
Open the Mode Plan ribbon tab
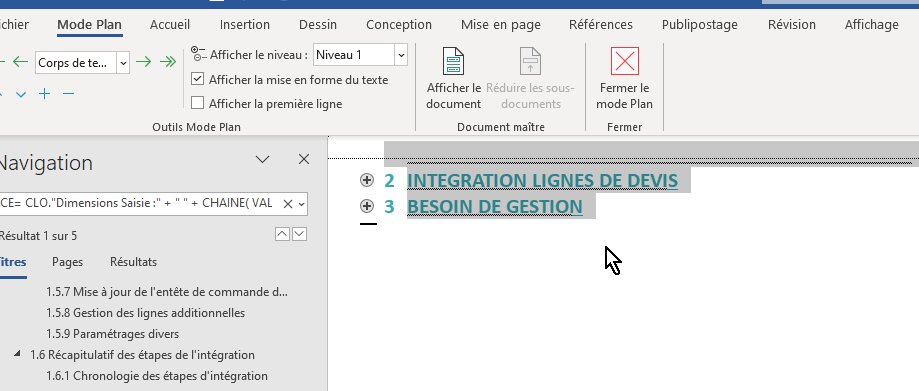tap(90, 25)
